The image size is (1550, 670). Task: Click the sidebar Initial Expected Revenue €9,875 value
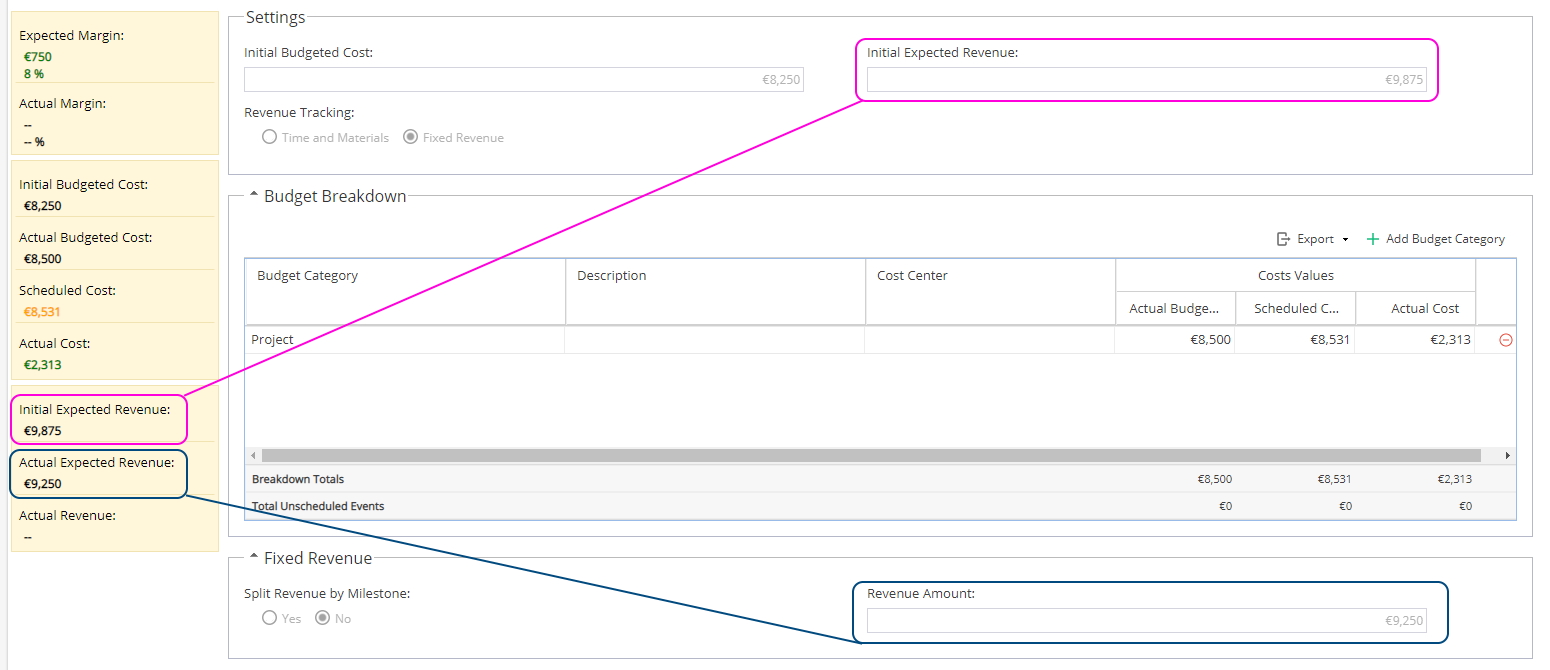tap(43, 431)
